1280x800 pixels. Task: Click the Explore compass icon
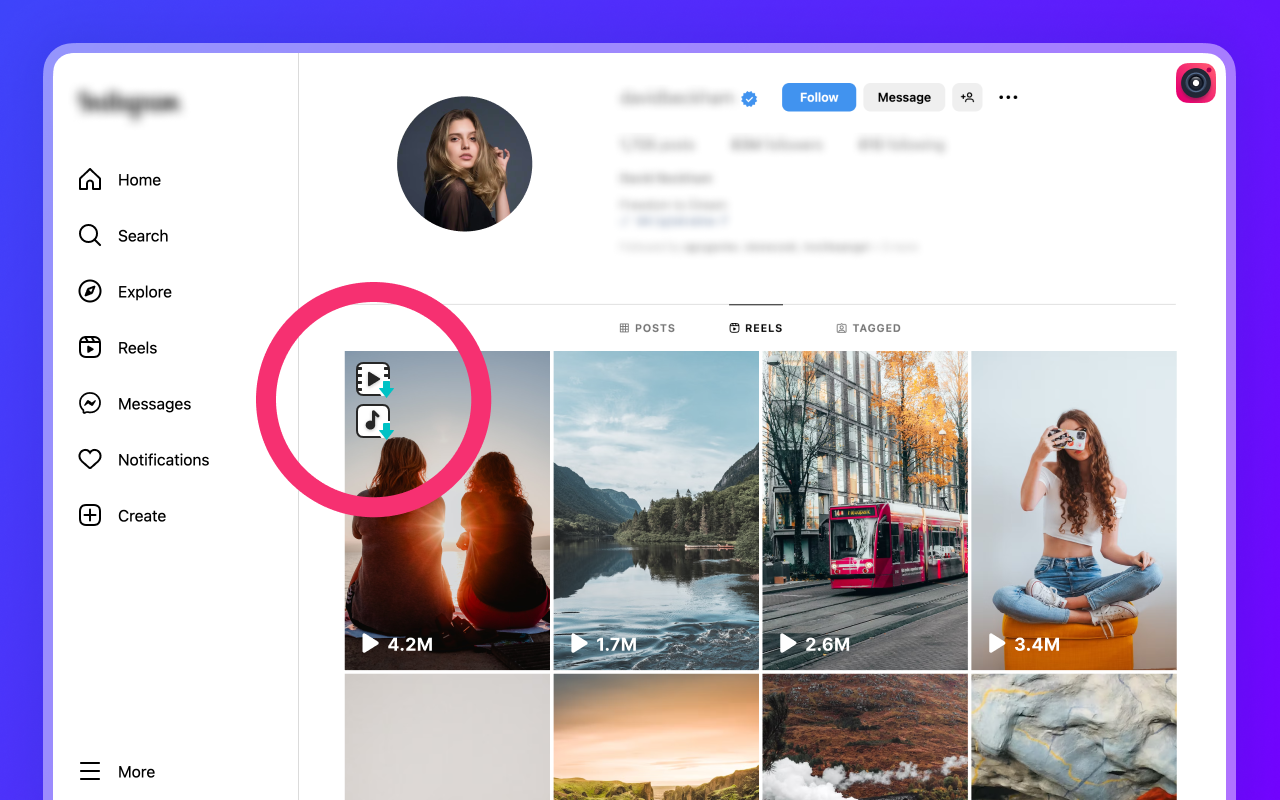point(90,292)
